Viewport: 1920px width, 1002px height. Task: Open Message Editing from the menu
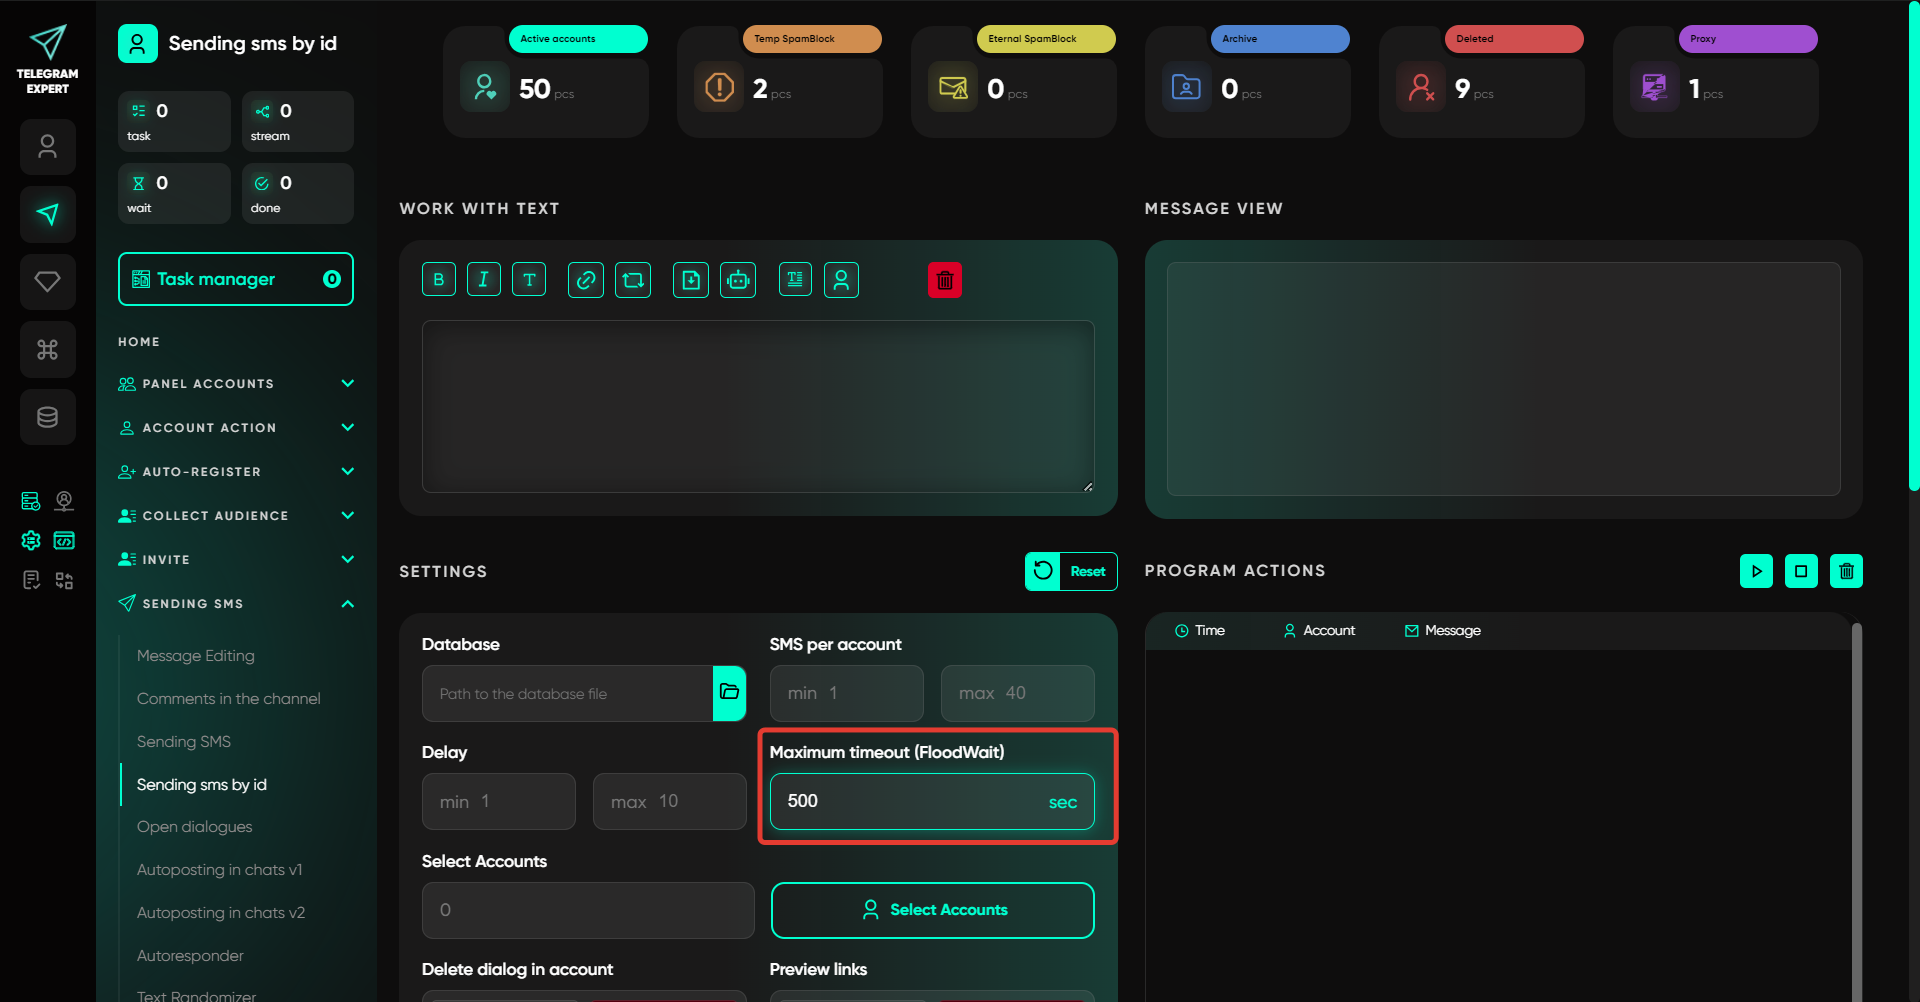(196, 656)
